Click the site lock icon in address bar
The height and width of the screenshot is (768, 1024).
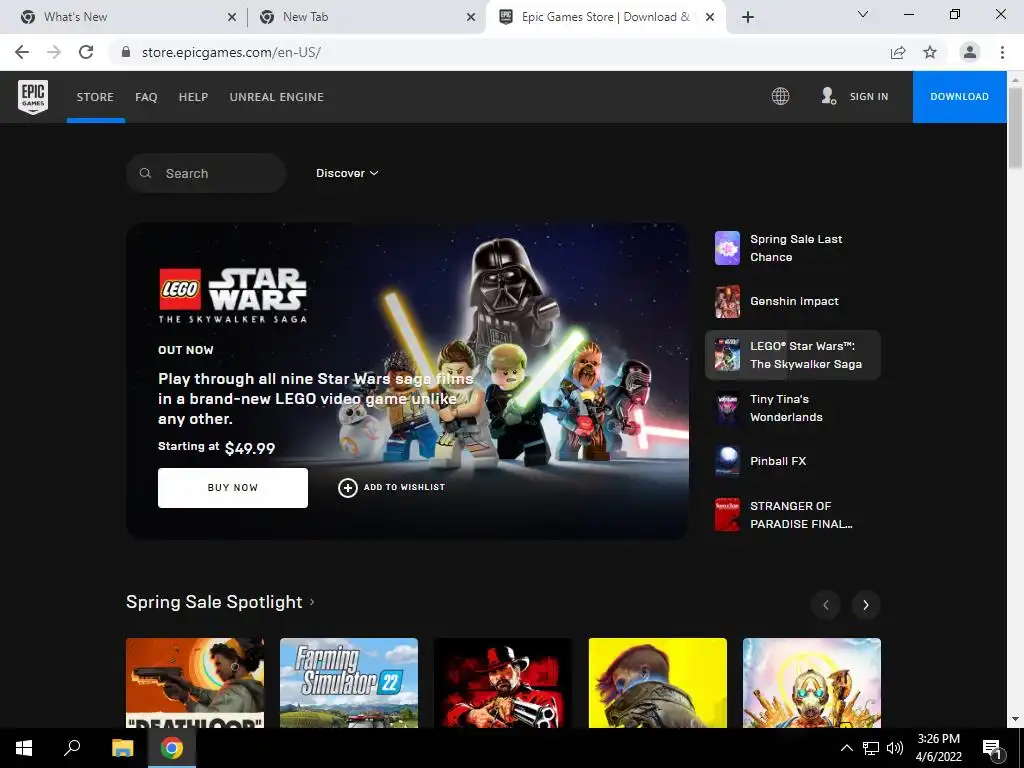(126, 52)
